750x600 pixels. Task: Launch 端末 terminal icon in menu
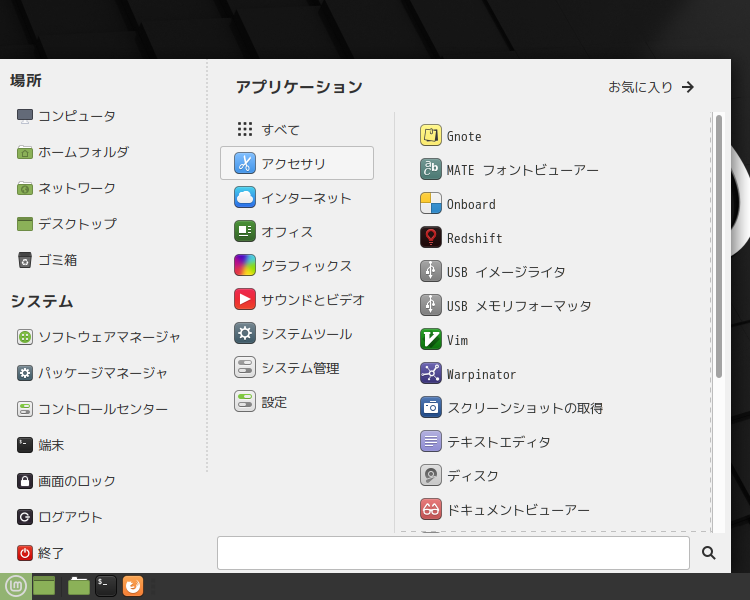(25, 445)
